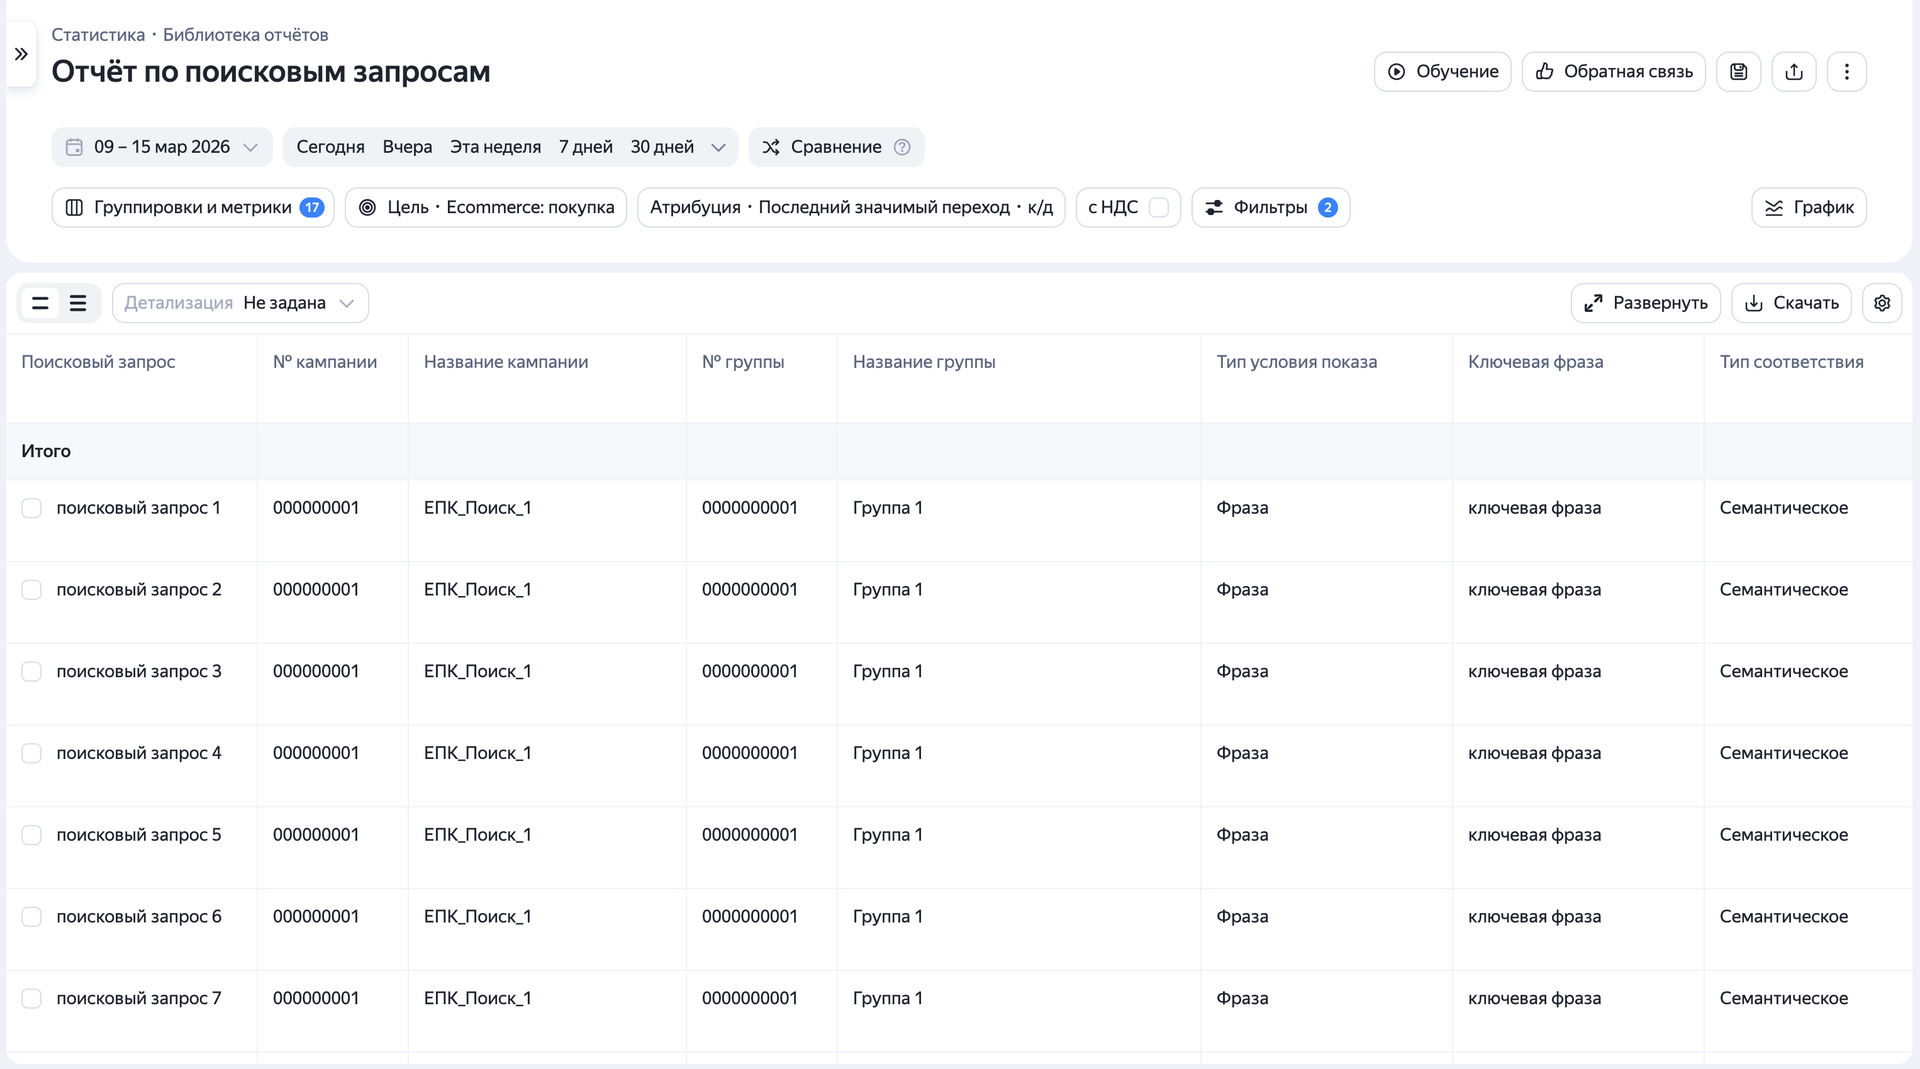This screenshot has width=1920, height=1069.
Task: Go to Библиотека отчётов breadcrumb
Action: [x=246, y=35]
